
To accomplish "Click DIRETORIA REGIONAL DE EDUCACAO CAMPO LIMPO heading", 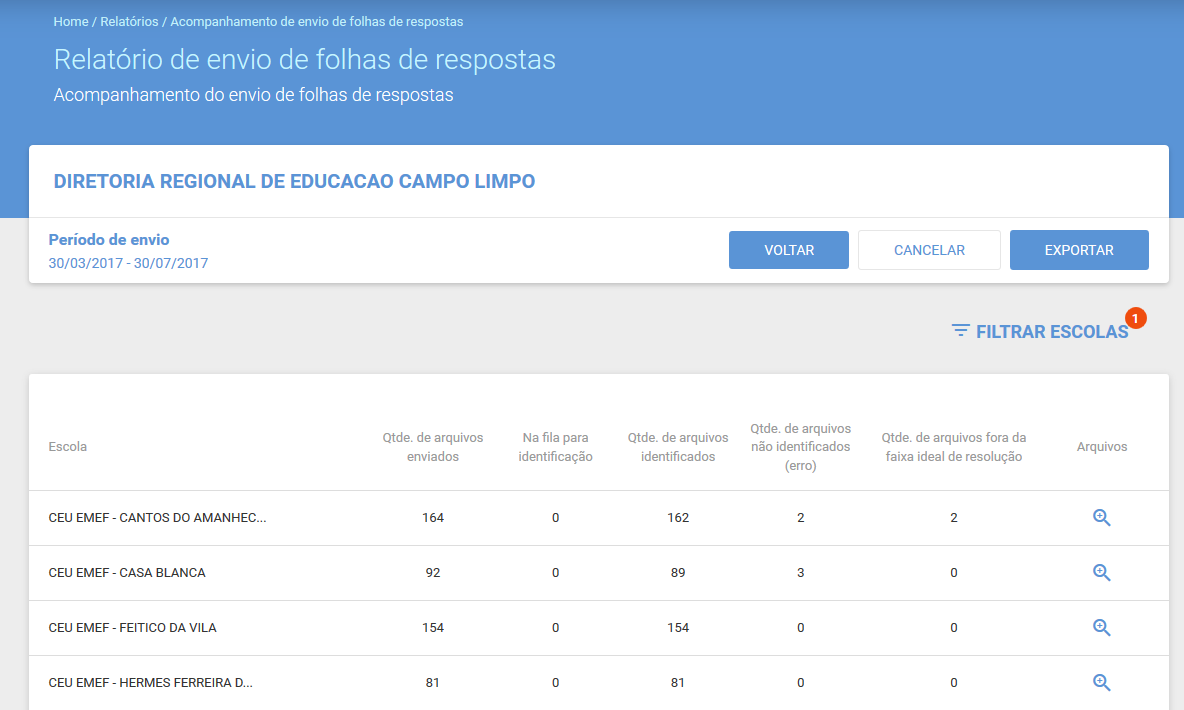I will coord(294,181).
